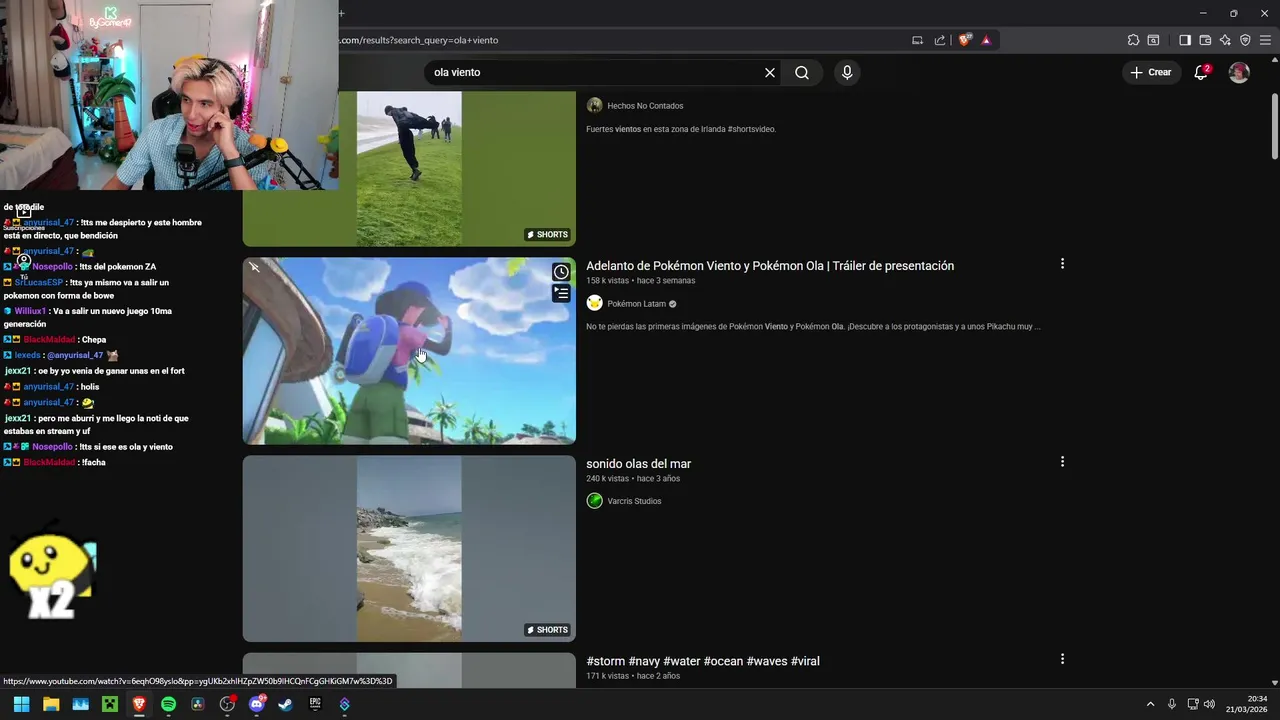
Task: Open File Explorer from the taskbar
Action: click(x=51, y=704)
